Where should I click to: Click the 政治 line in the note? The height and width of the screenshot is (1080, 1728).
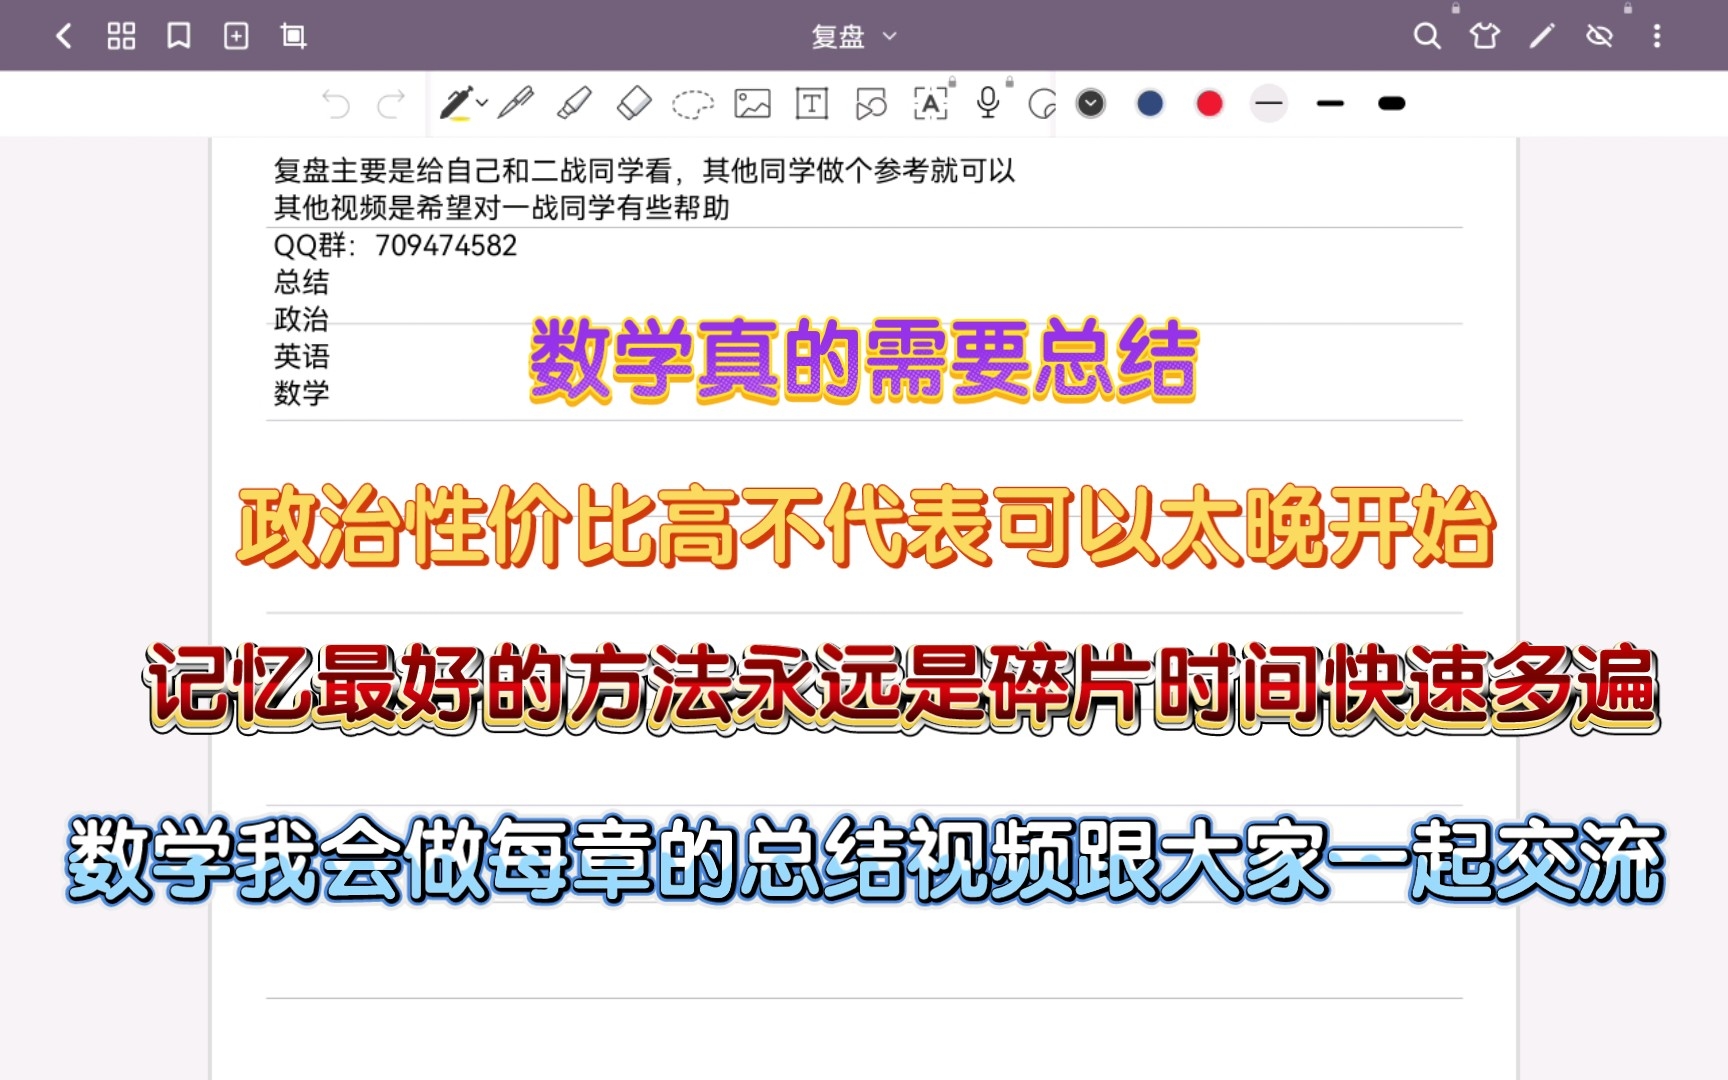(301, 319)
